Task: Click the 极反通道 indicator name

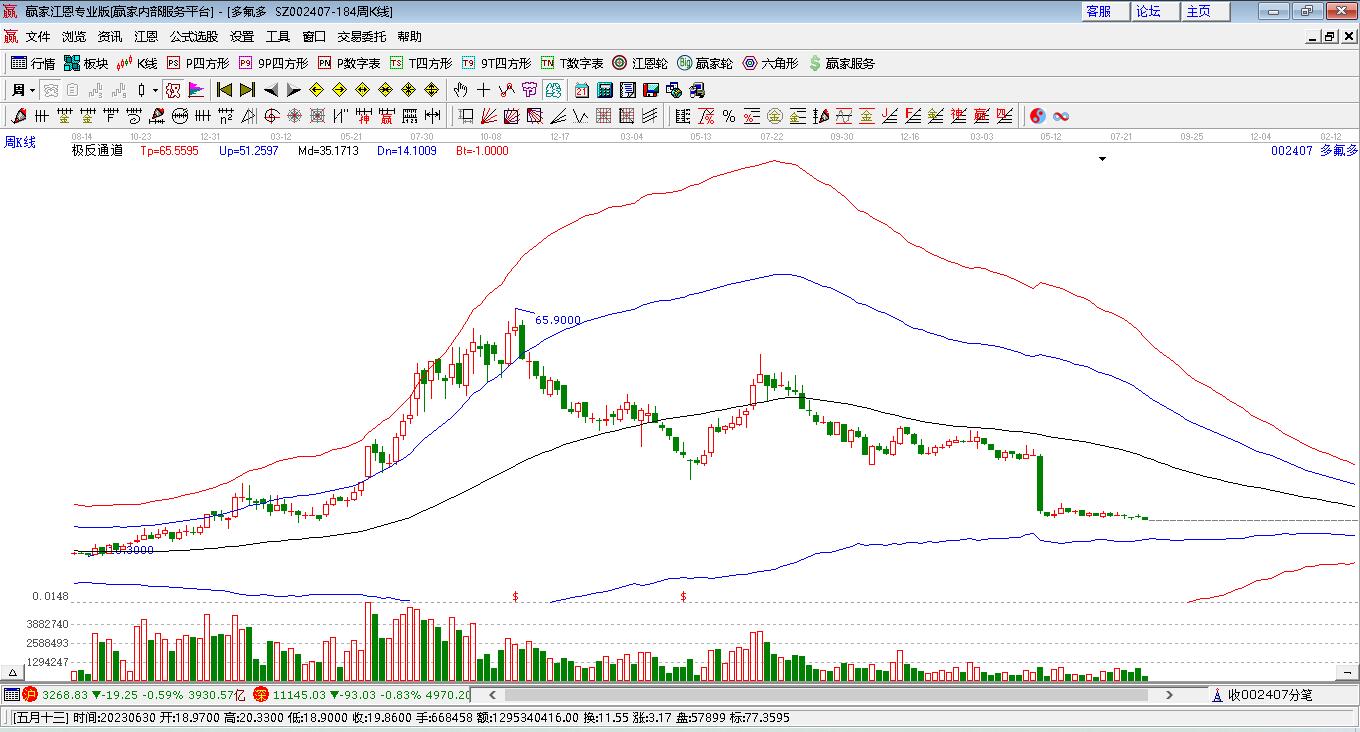Action: click(97, 151)
